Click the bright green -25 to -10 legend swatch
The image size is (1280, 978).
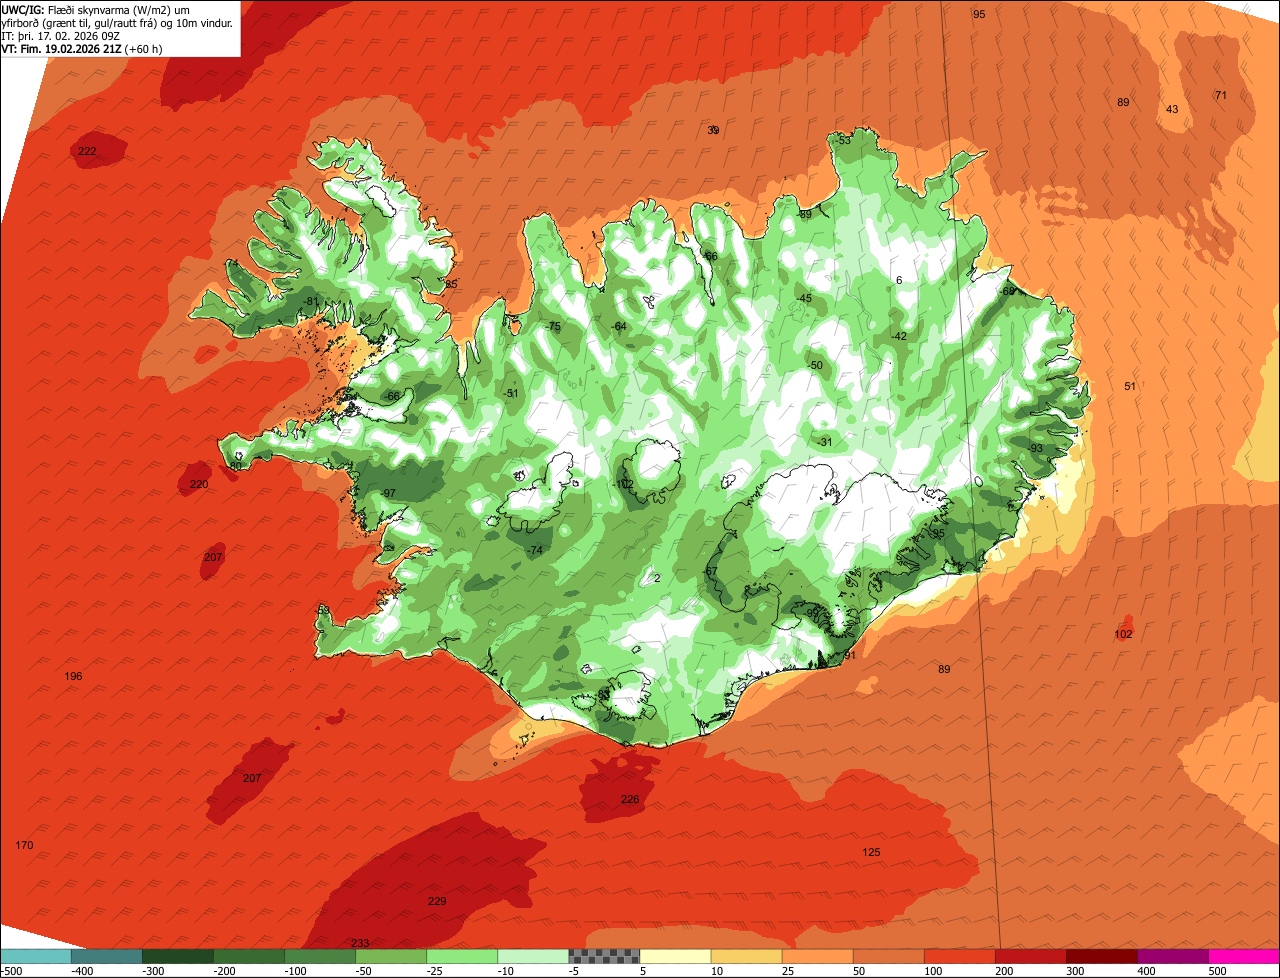click(462, 956)
